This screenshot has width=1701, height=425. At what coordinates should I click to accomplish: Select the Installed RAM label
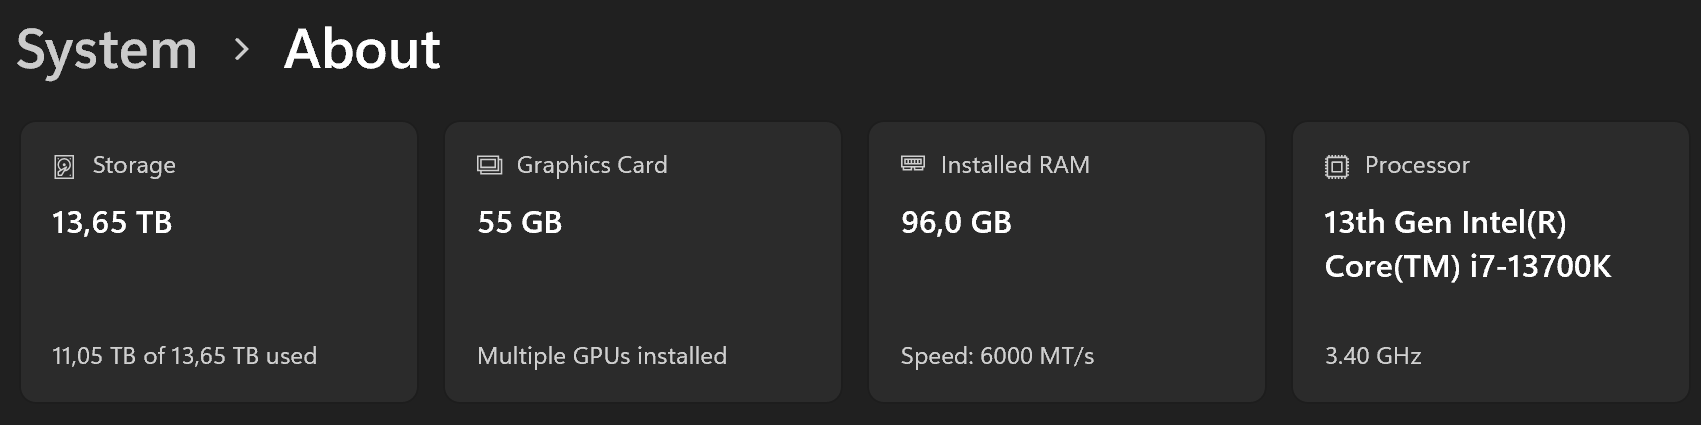(x=1015, y=165)
